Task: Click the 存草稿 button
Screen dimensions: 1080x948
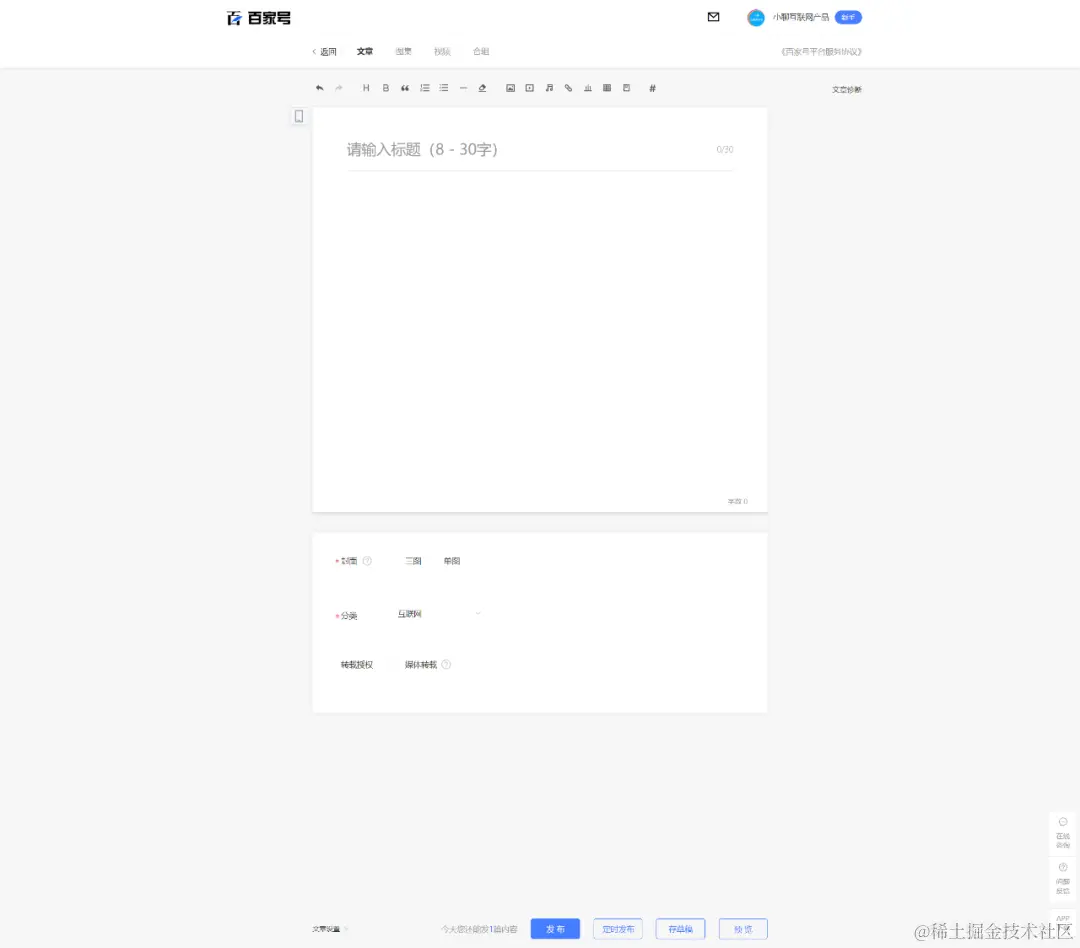Action: [x=681, y=929]
